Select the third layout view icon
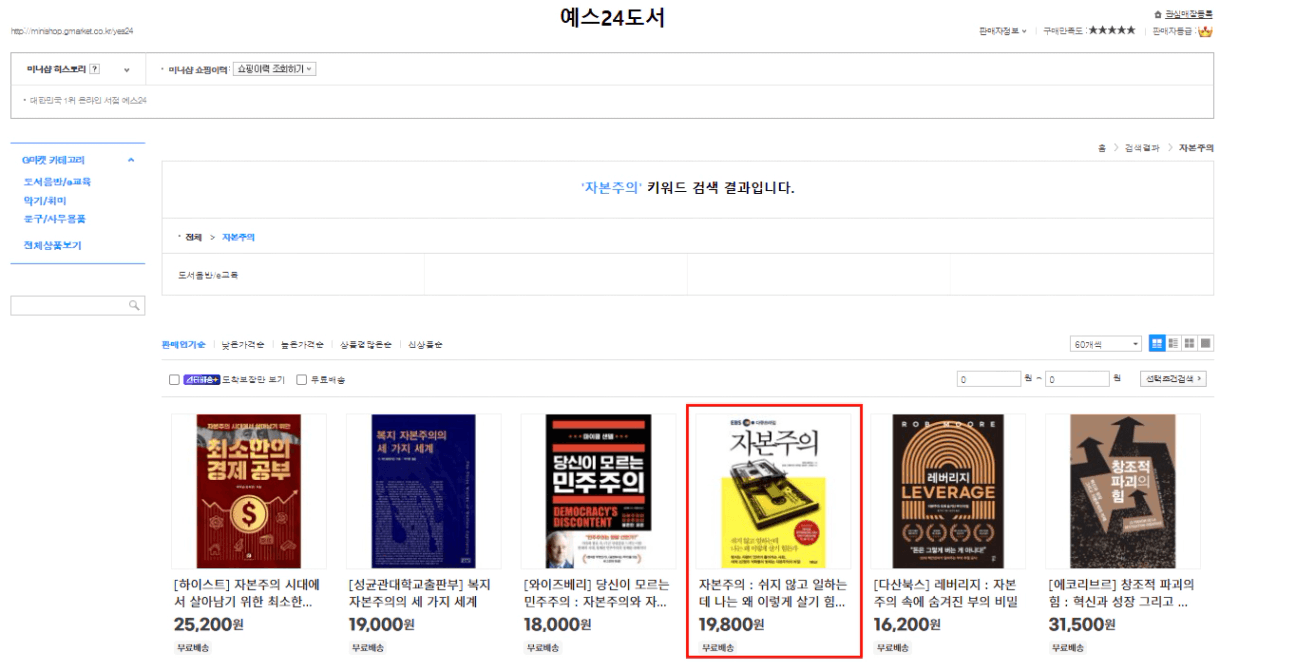Viewport: 1296px width, 672px height. pyautogui.click(x=1190, y=344)
